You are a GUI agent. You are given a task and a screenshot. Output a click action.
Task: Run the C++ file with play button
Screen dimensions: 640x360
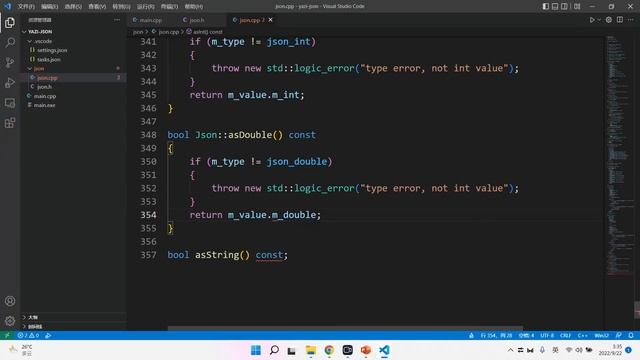tap(592, 20)
